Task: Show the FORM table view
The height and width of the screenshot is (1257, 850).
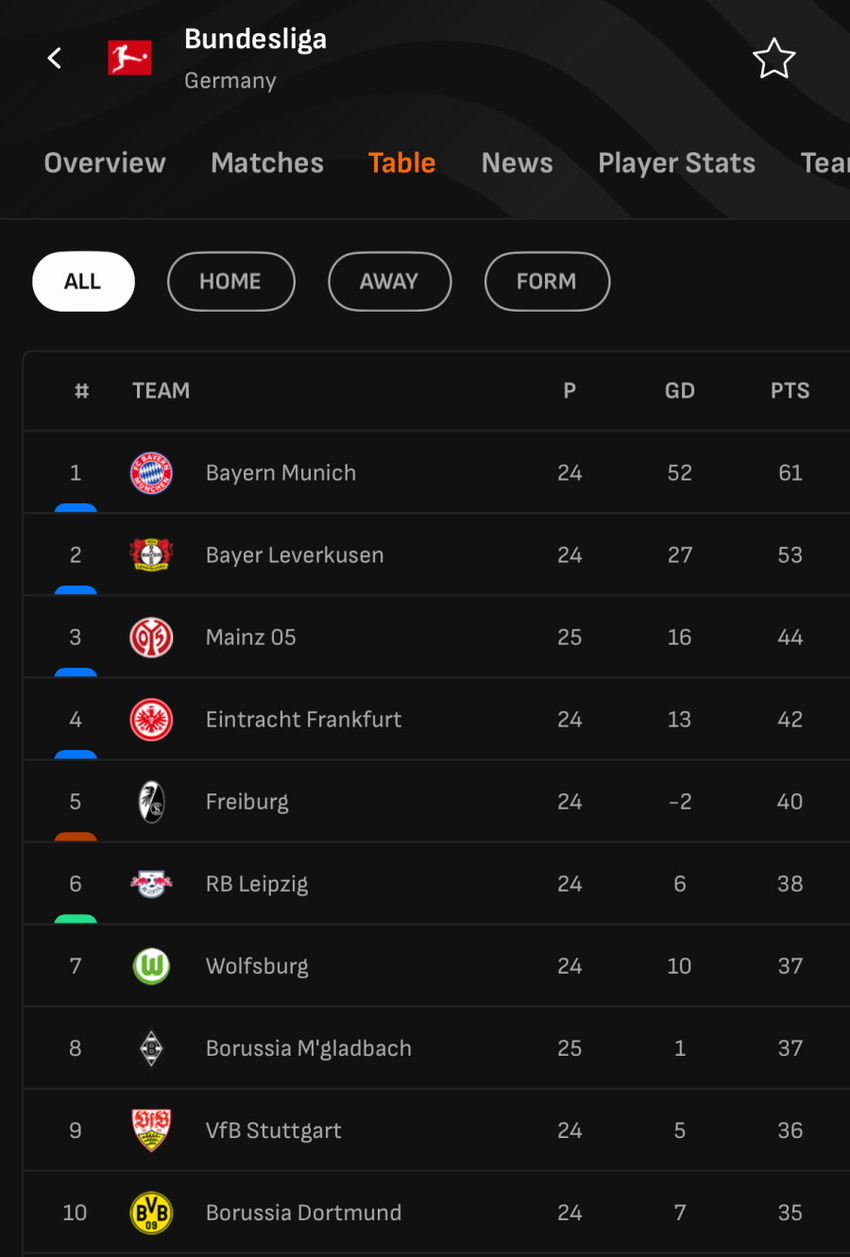Action: pyautogui.click(x=546, y=281)
